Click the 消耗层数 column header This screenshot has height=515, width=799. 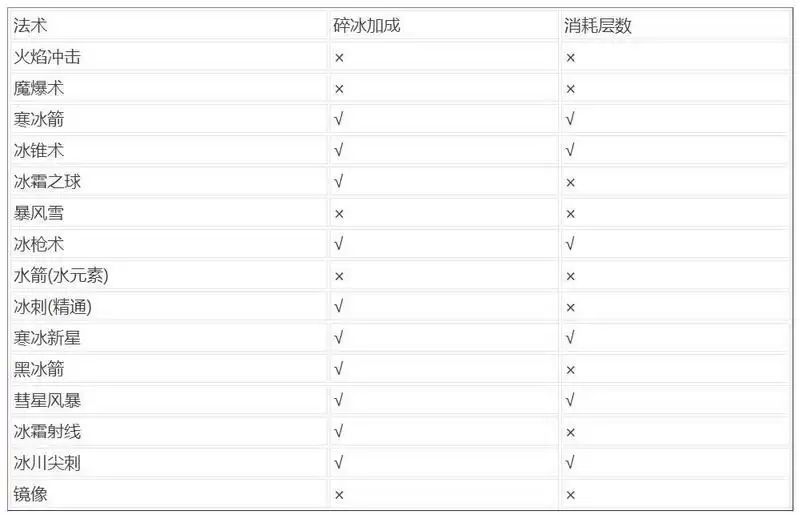point(598,26)
